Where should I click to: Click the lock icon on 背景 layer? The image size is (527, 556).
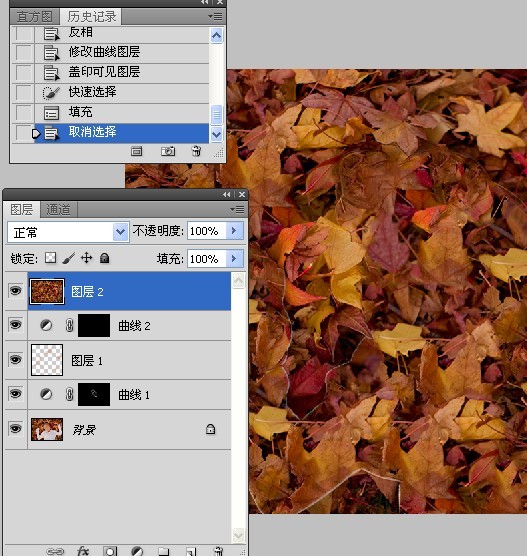pos(210,429)
